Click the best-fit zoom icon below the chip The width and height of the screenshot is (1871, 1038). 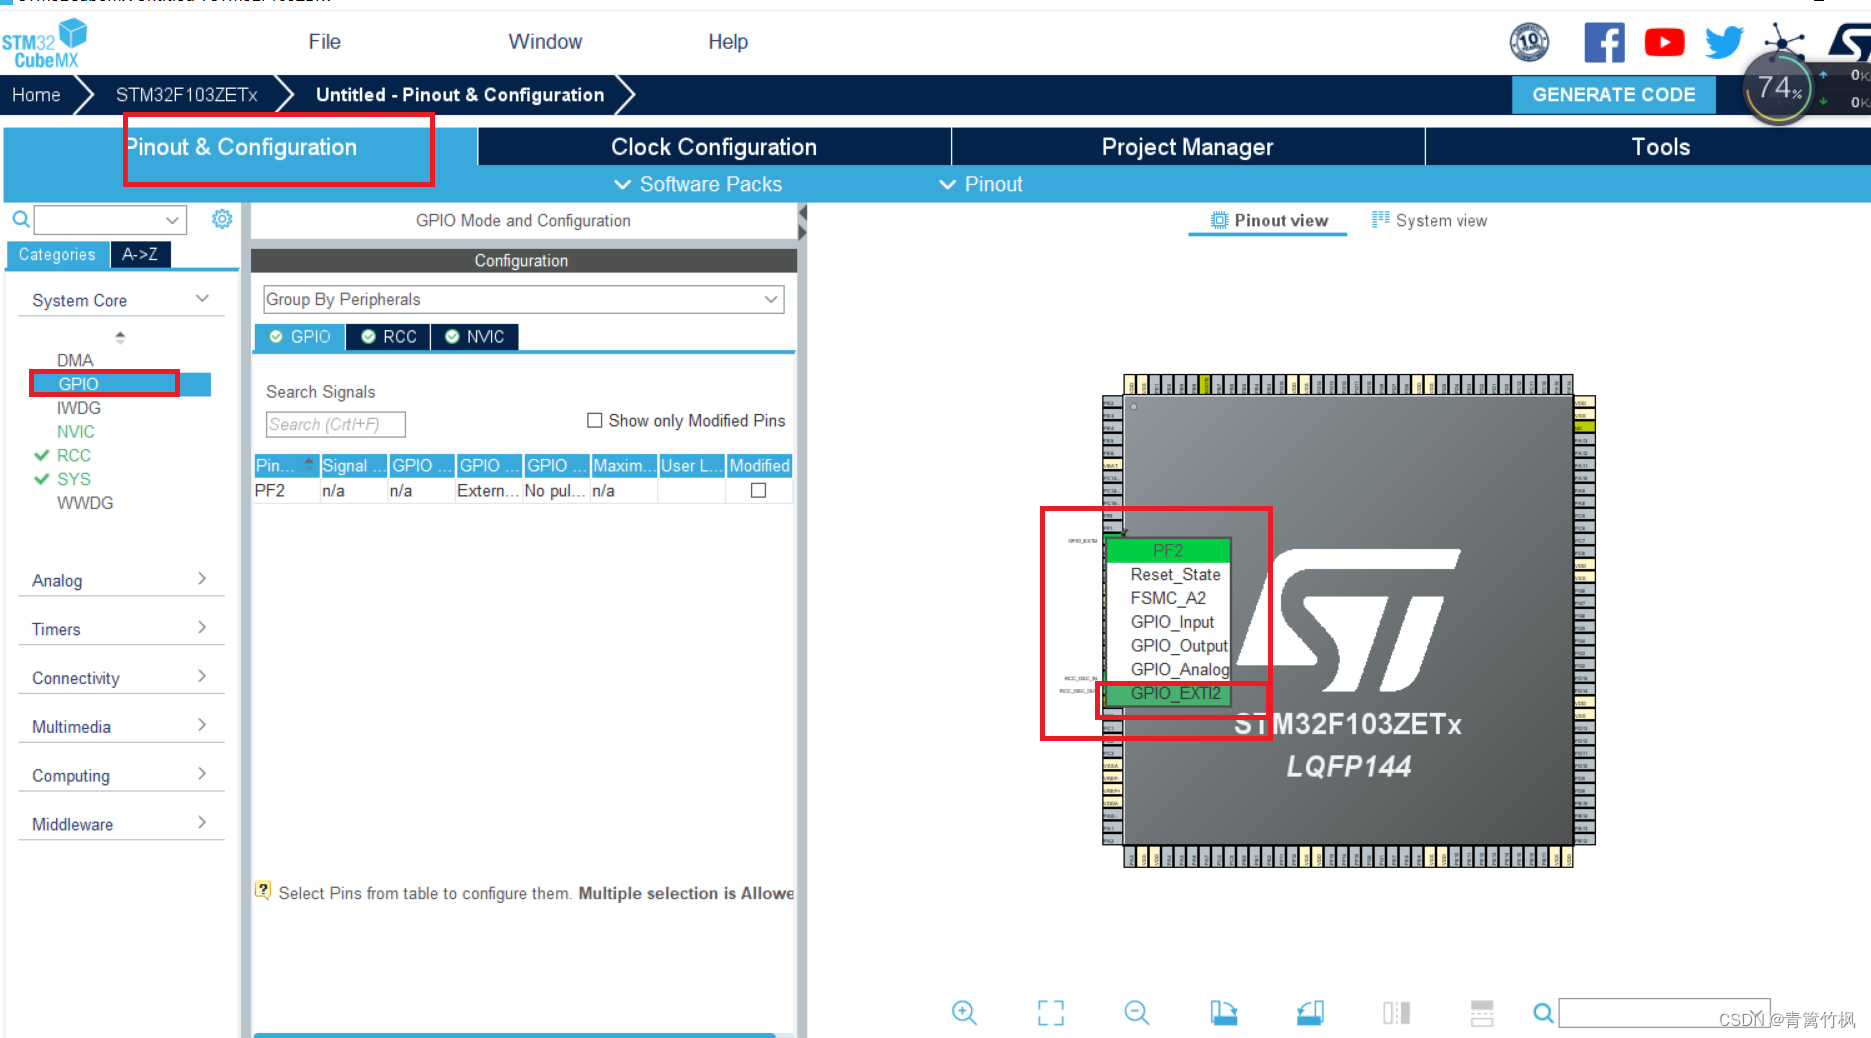[x=1050, y=1012]
